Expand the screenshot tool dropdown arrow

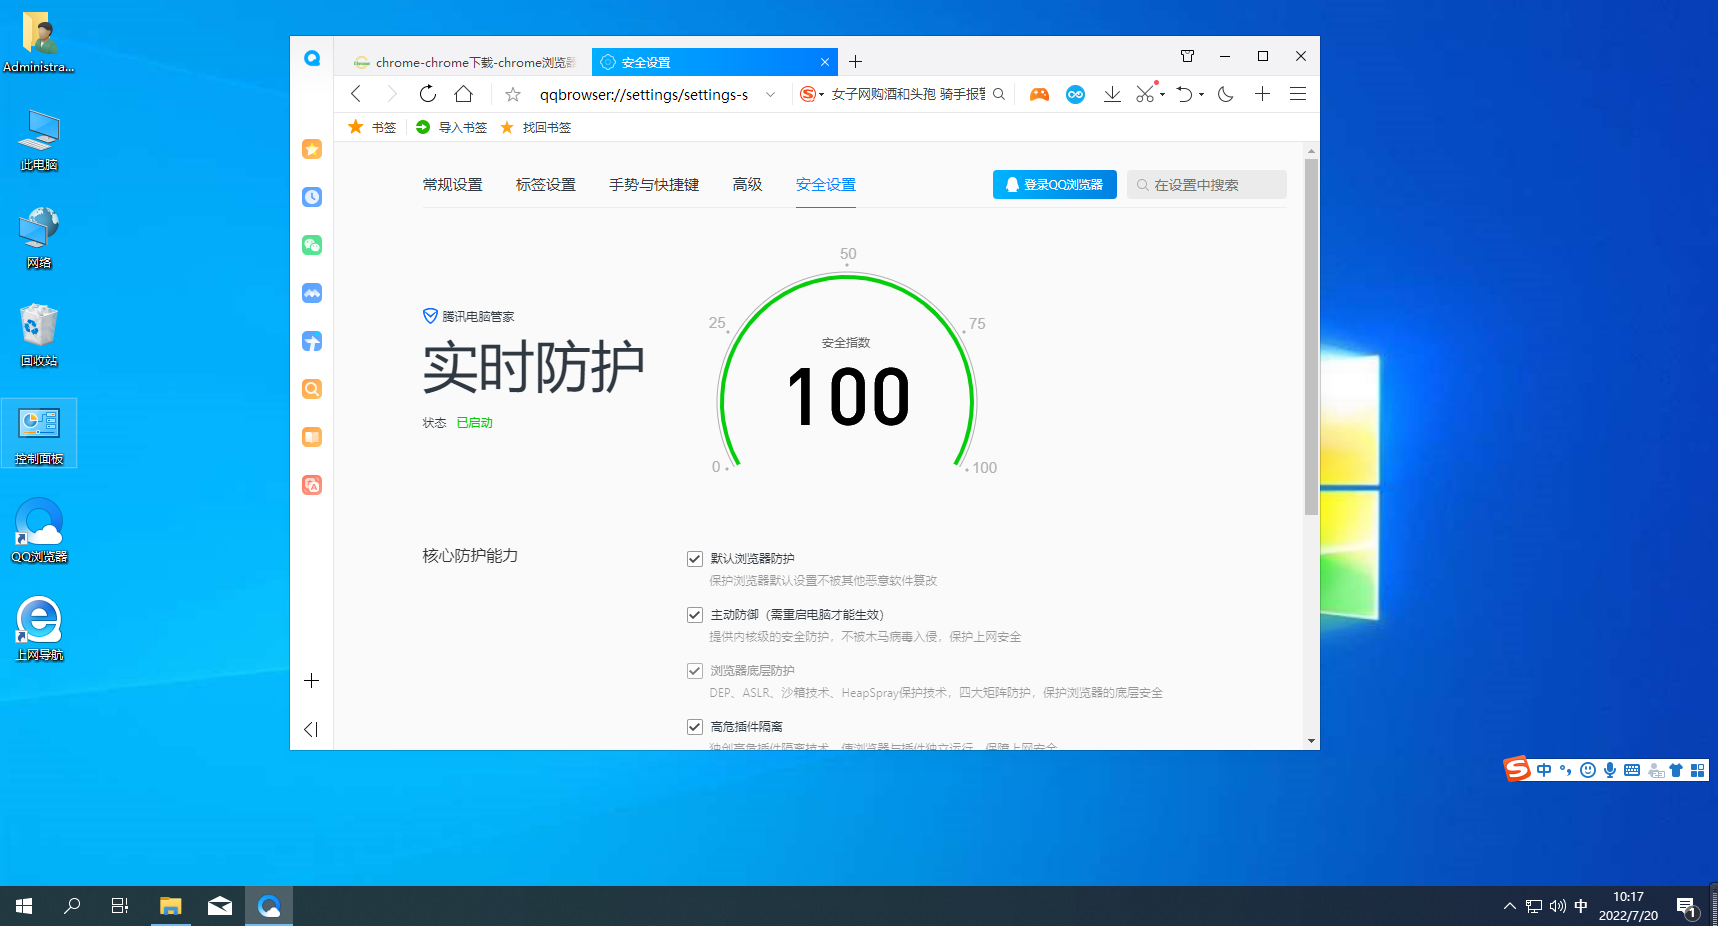(1162, 95)
